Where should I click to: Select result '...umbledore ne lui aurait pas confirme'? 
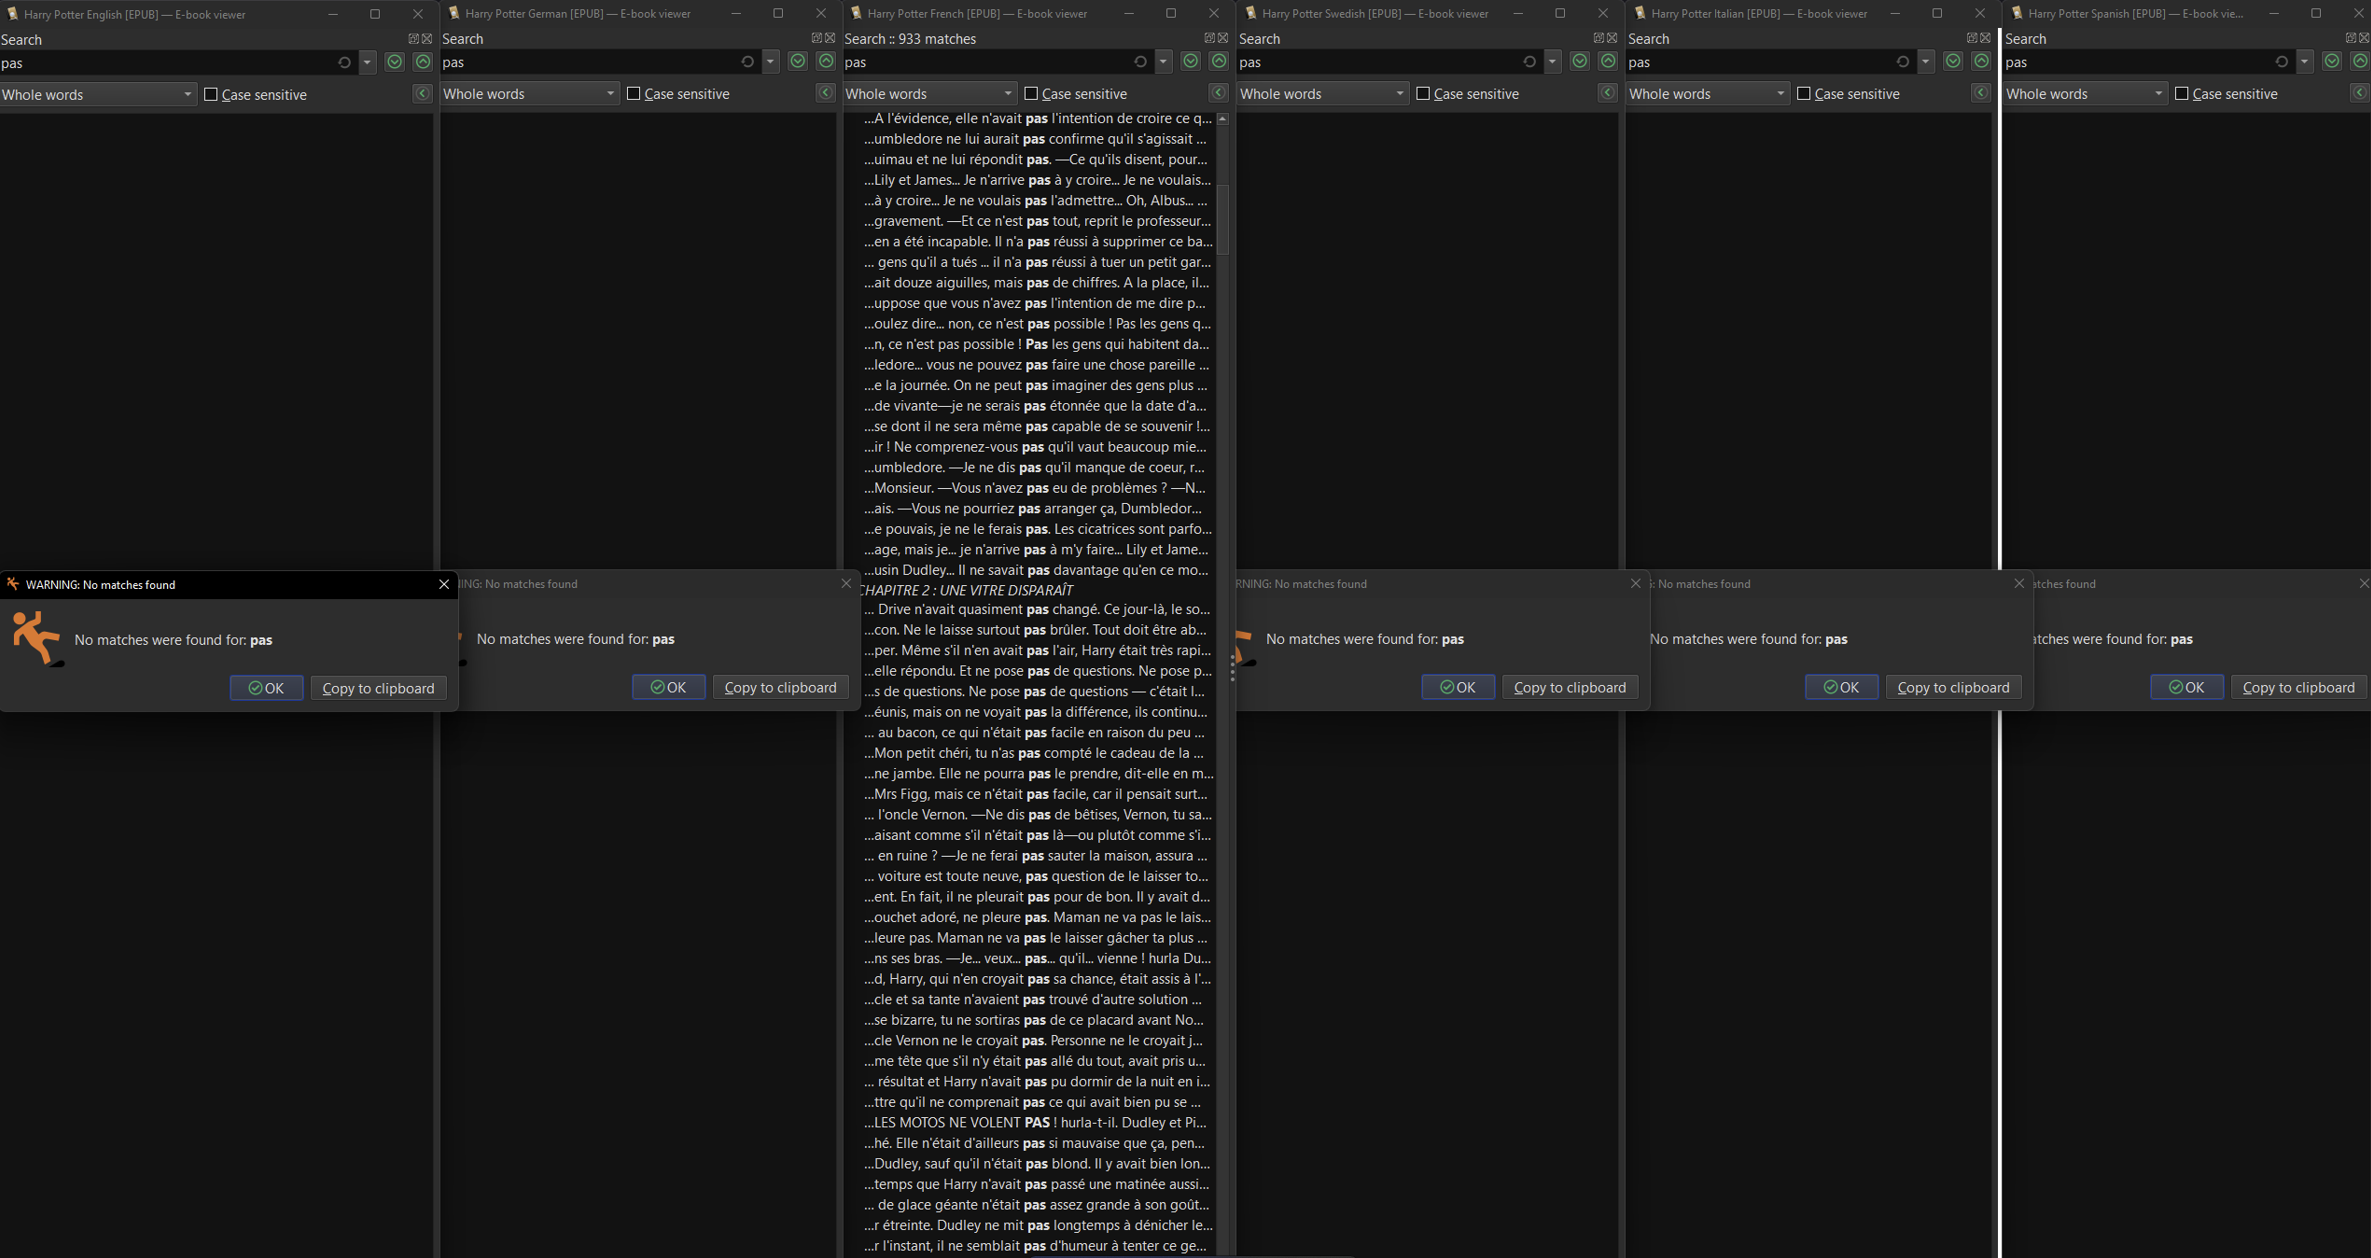tap(1038, 139)
